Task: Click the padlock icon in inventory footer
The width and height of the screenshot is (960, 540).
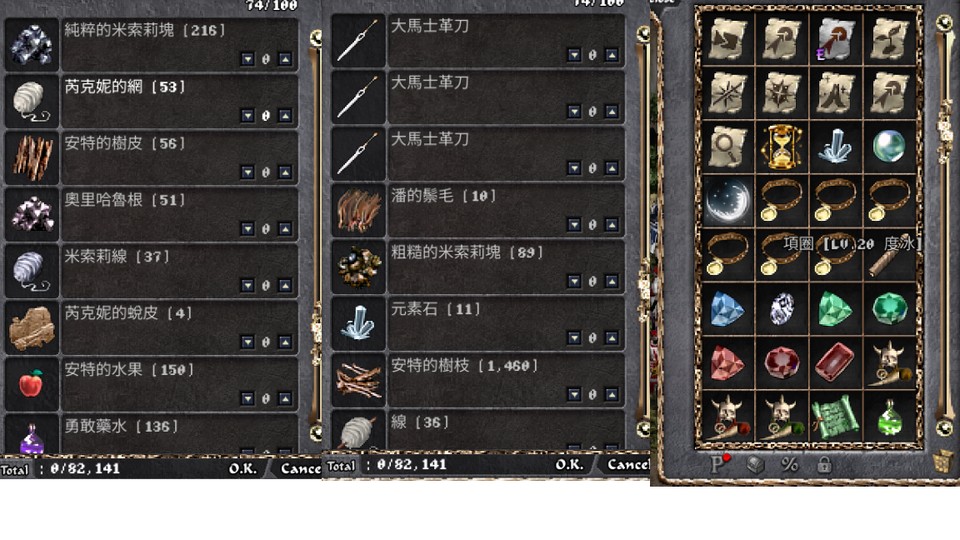Action: [x=825, y=465]
